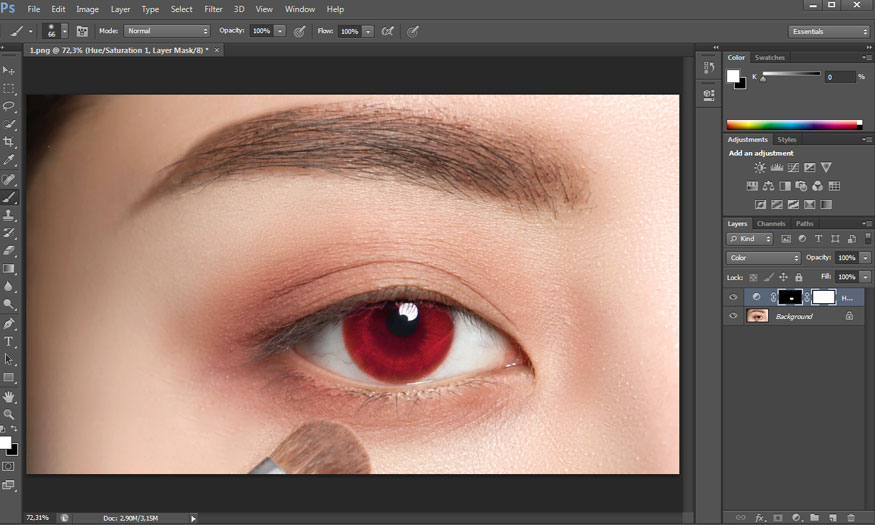Enable airbrush-style build-up

click(x=387, y=31)
